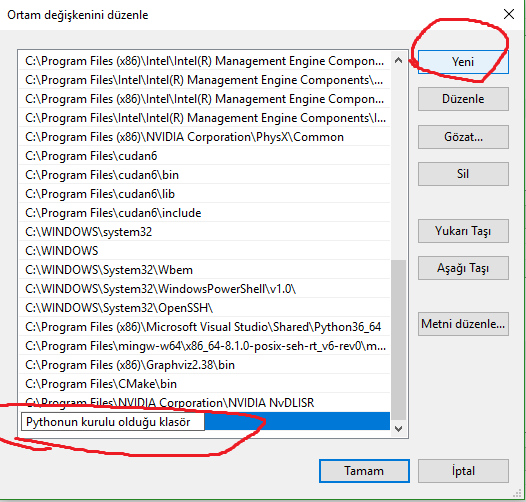The image size is (526, 502).
Task: Open the Gözat... folder browser
Action: pos(463,137)
